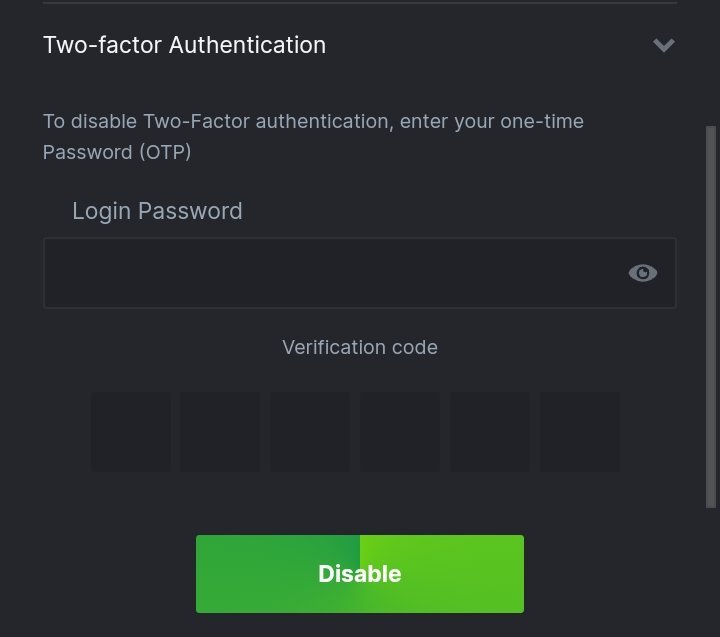Select the second verification code box
Viewport: 720px width, 637px height.
(x=220, y=431)
